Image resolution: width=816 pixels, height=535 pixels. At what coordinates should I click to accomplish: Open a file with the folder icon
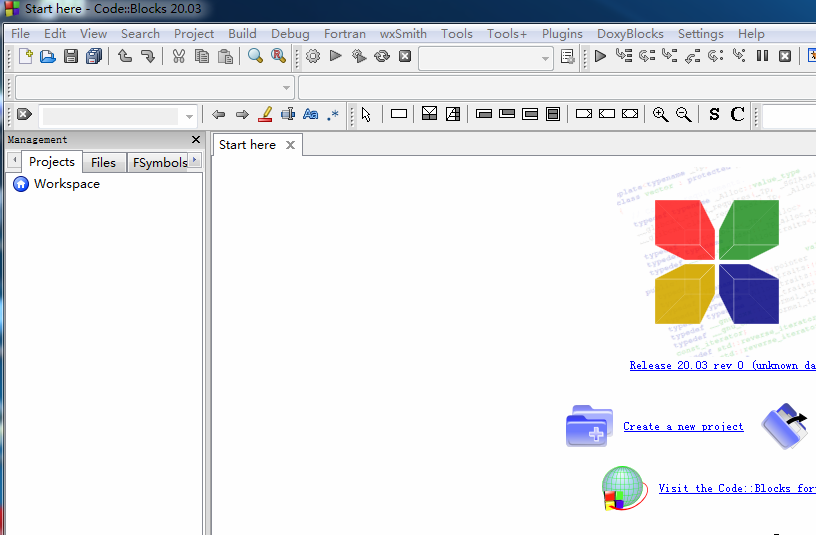tap(48, 56)
